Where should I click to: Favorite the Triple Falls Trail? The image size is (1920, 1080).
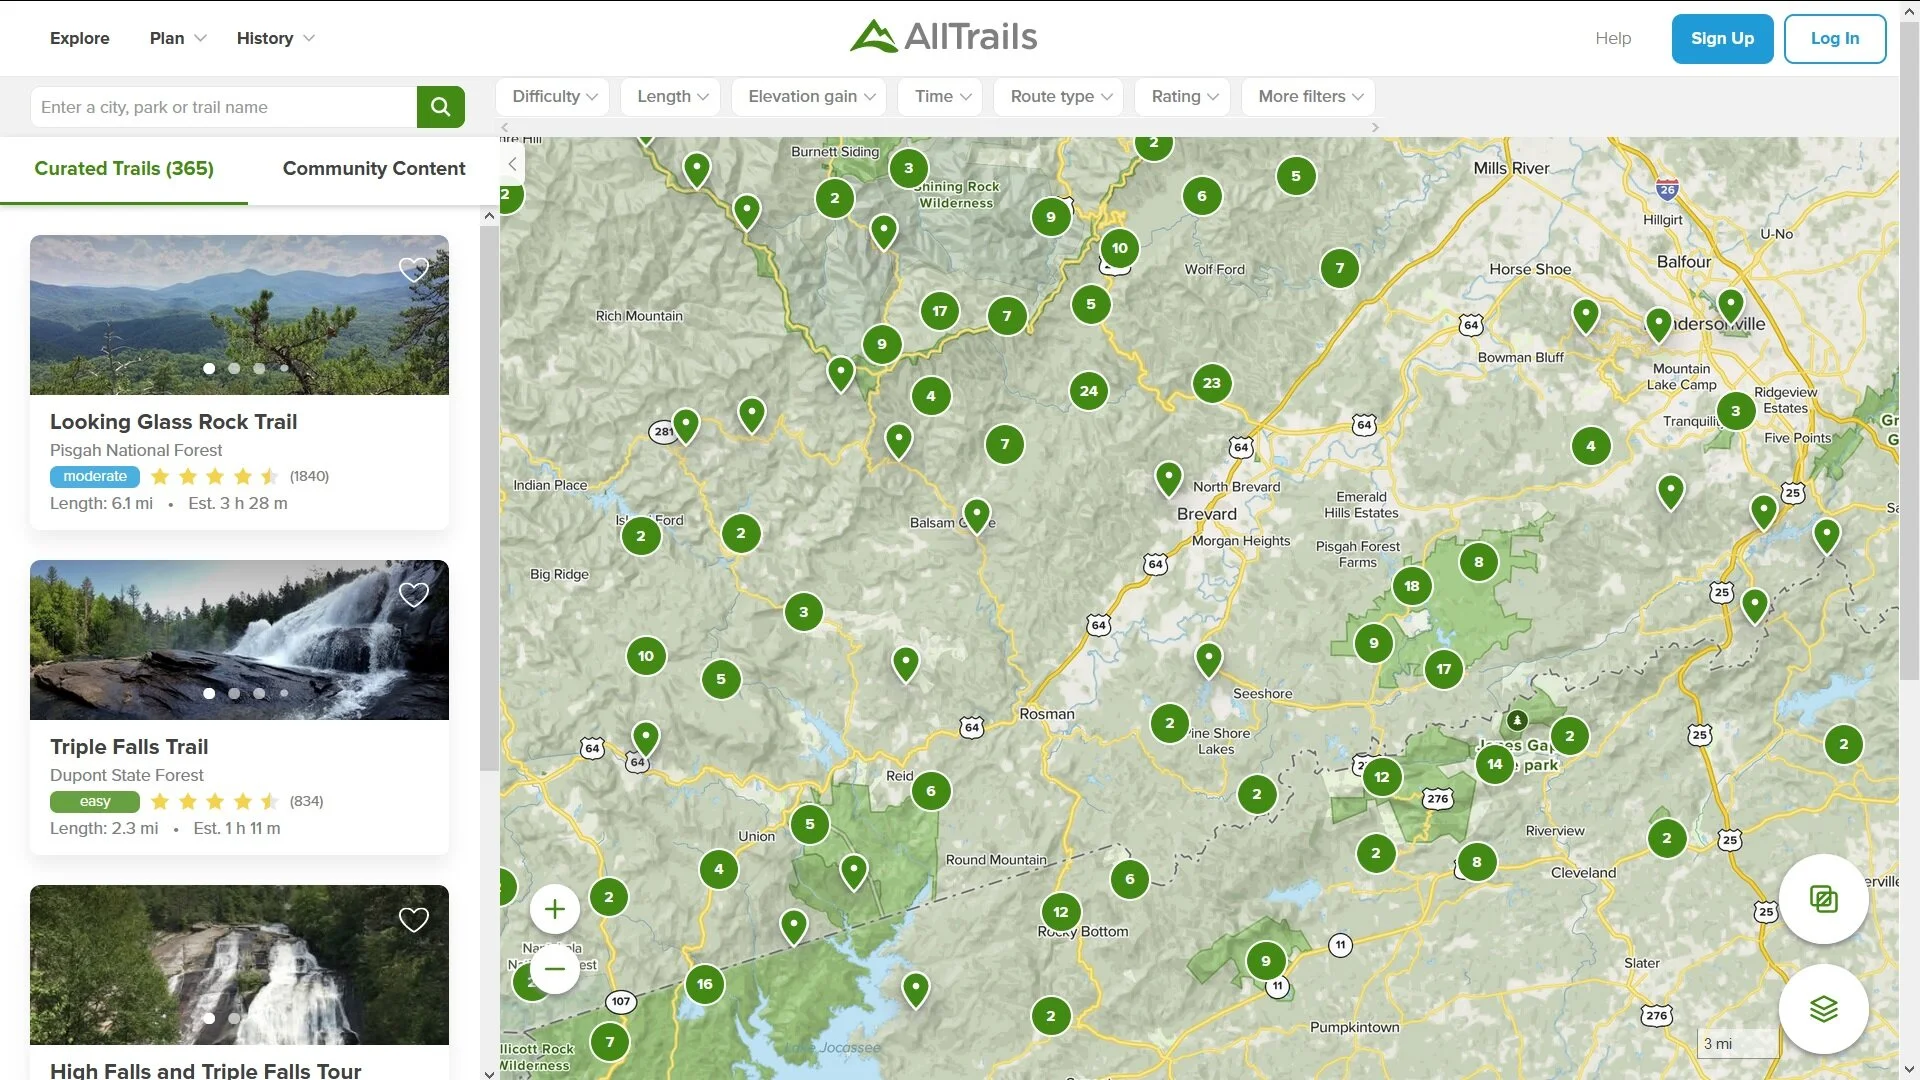point(413,594)
